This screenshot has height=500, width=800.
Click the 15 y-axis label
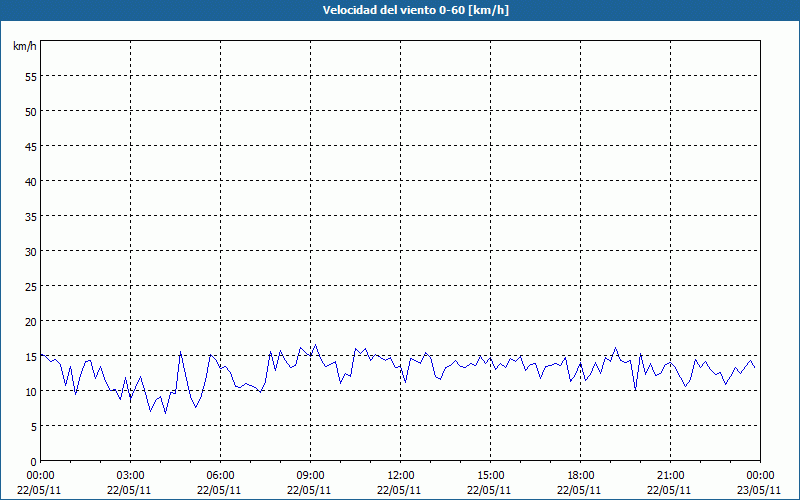pyautogui.click(x=31, y=357)
